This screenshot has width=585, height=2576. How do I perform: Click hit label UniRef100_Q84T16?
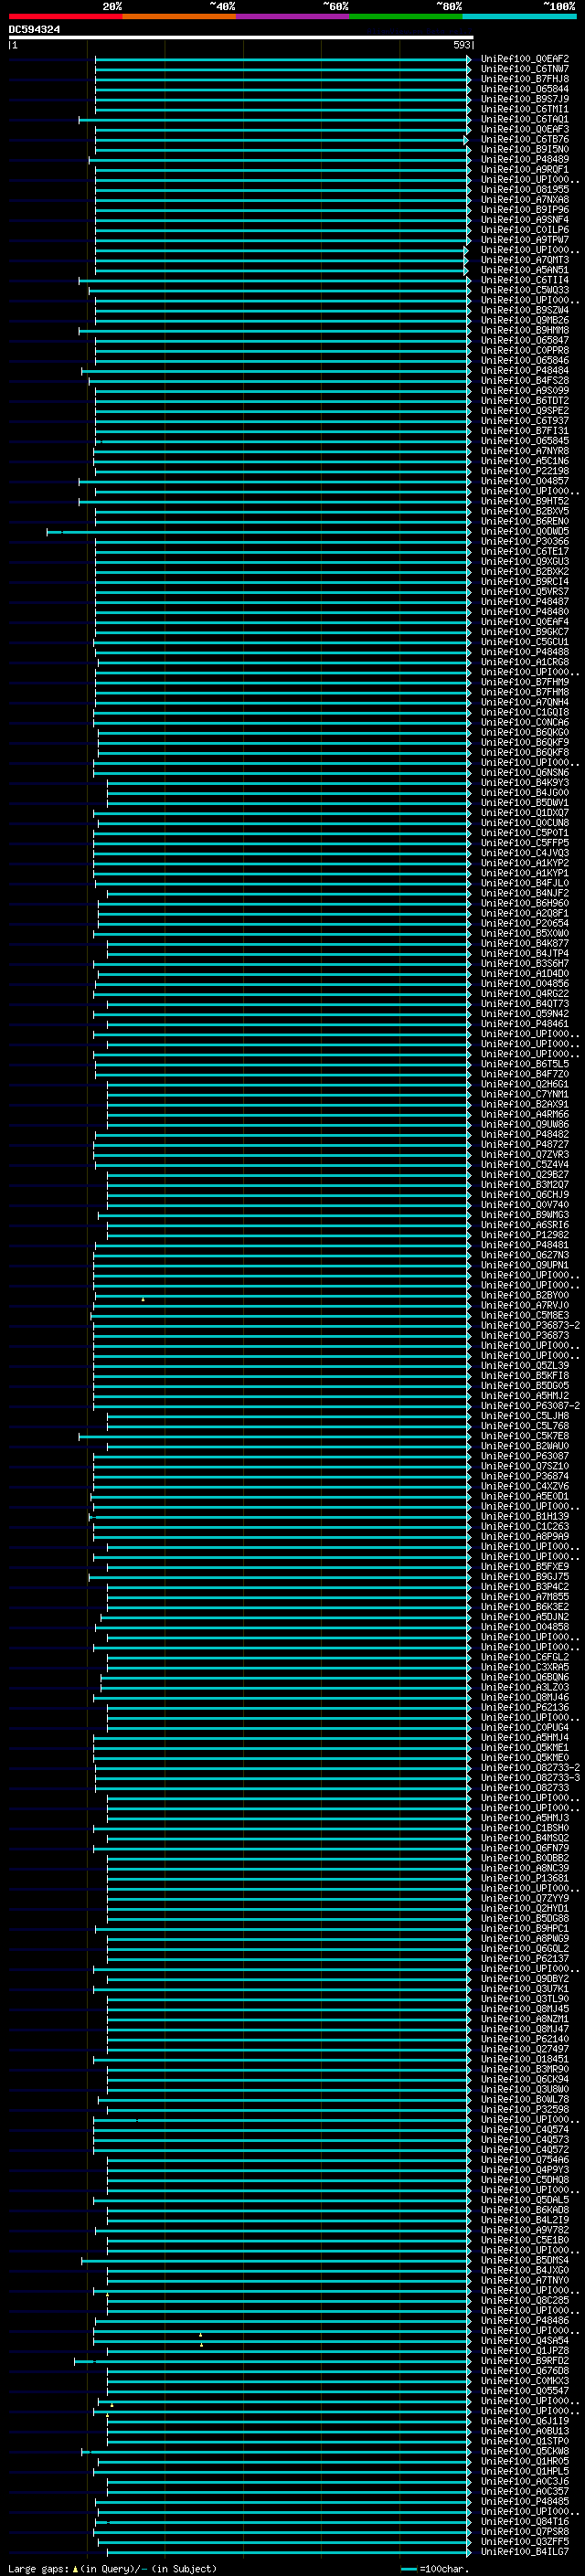click(x=525, y=2520)
